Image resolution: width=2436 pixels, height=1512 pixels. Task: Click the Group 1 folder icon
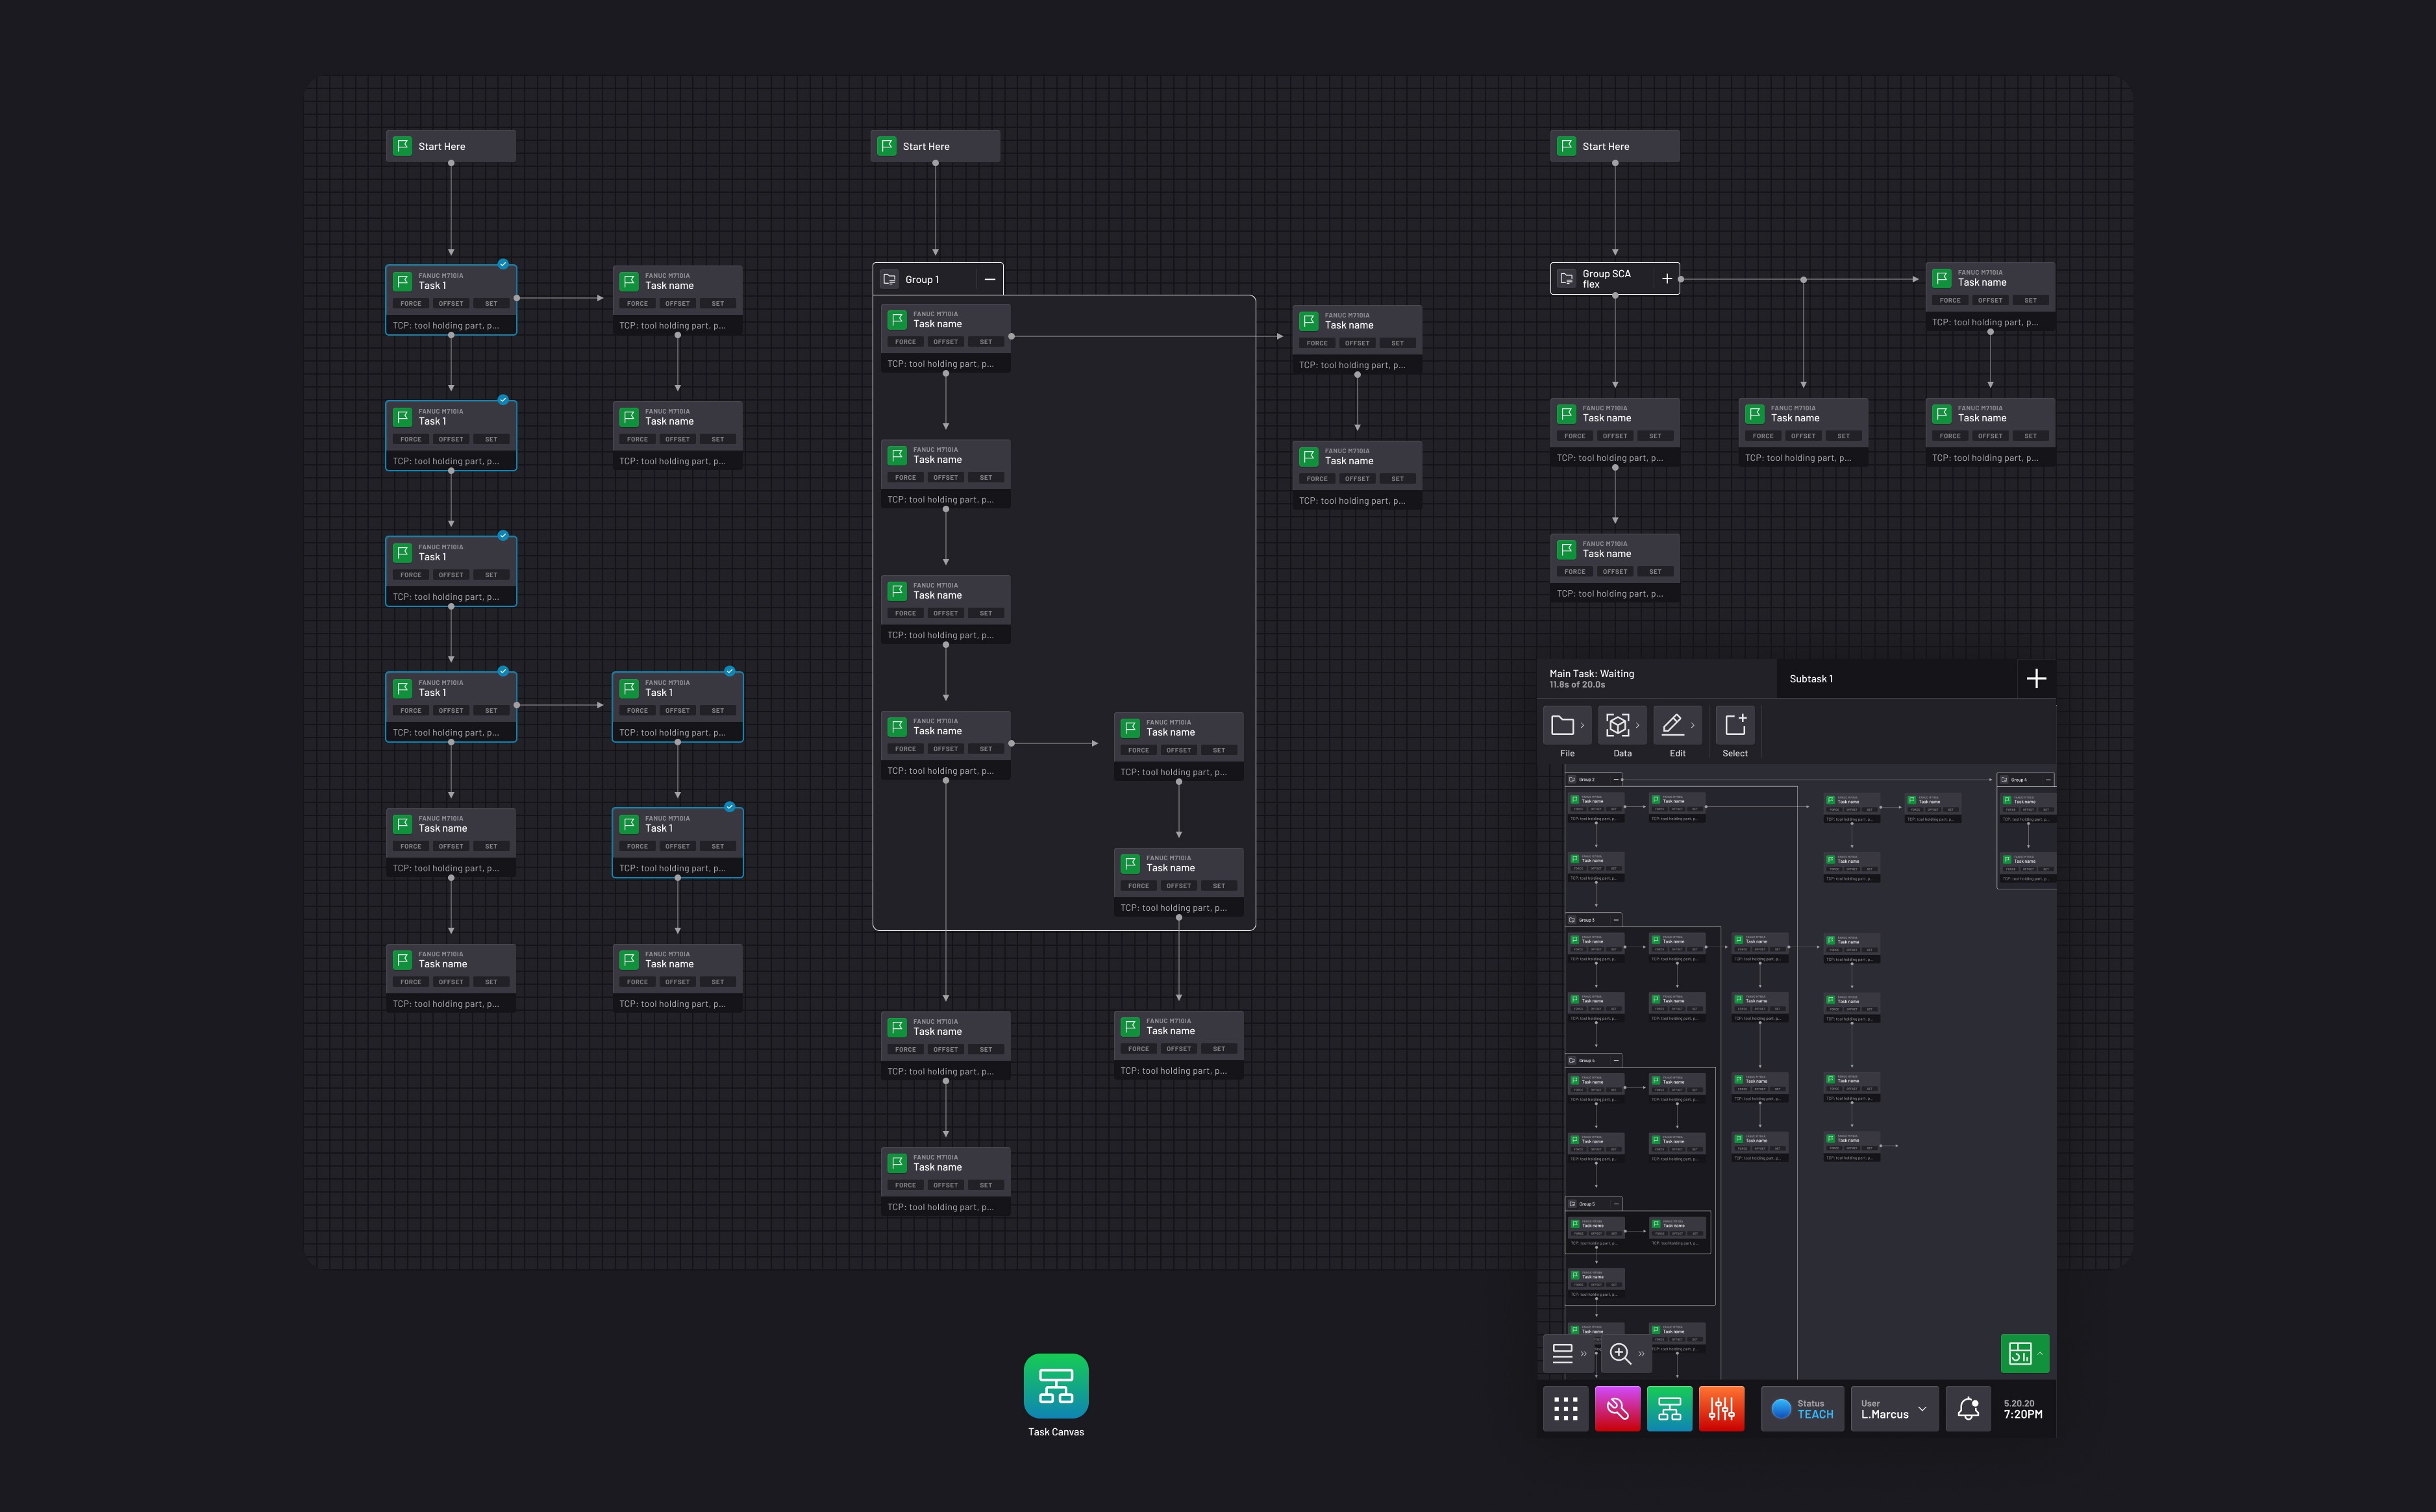(890, 280)
